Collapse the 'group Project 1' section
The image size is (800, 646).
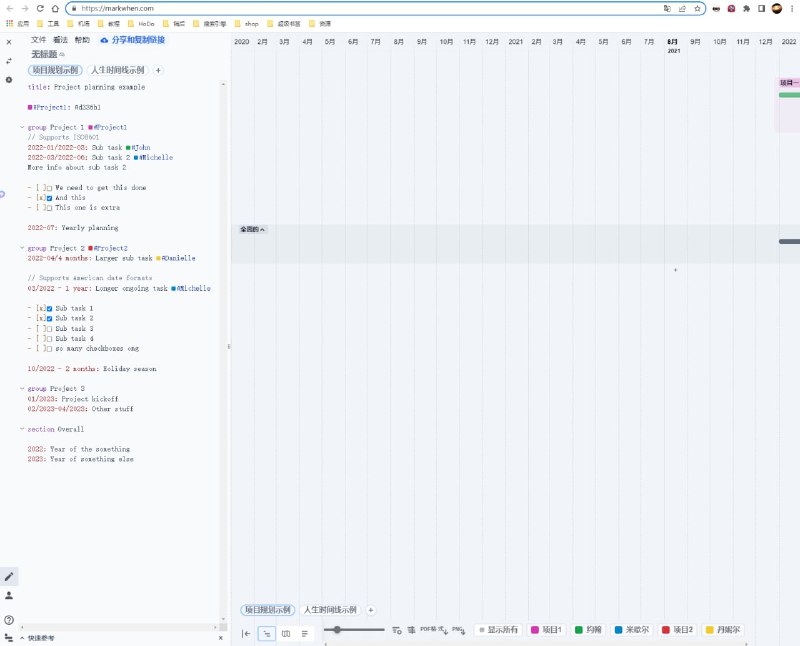(x=23, y=127)
